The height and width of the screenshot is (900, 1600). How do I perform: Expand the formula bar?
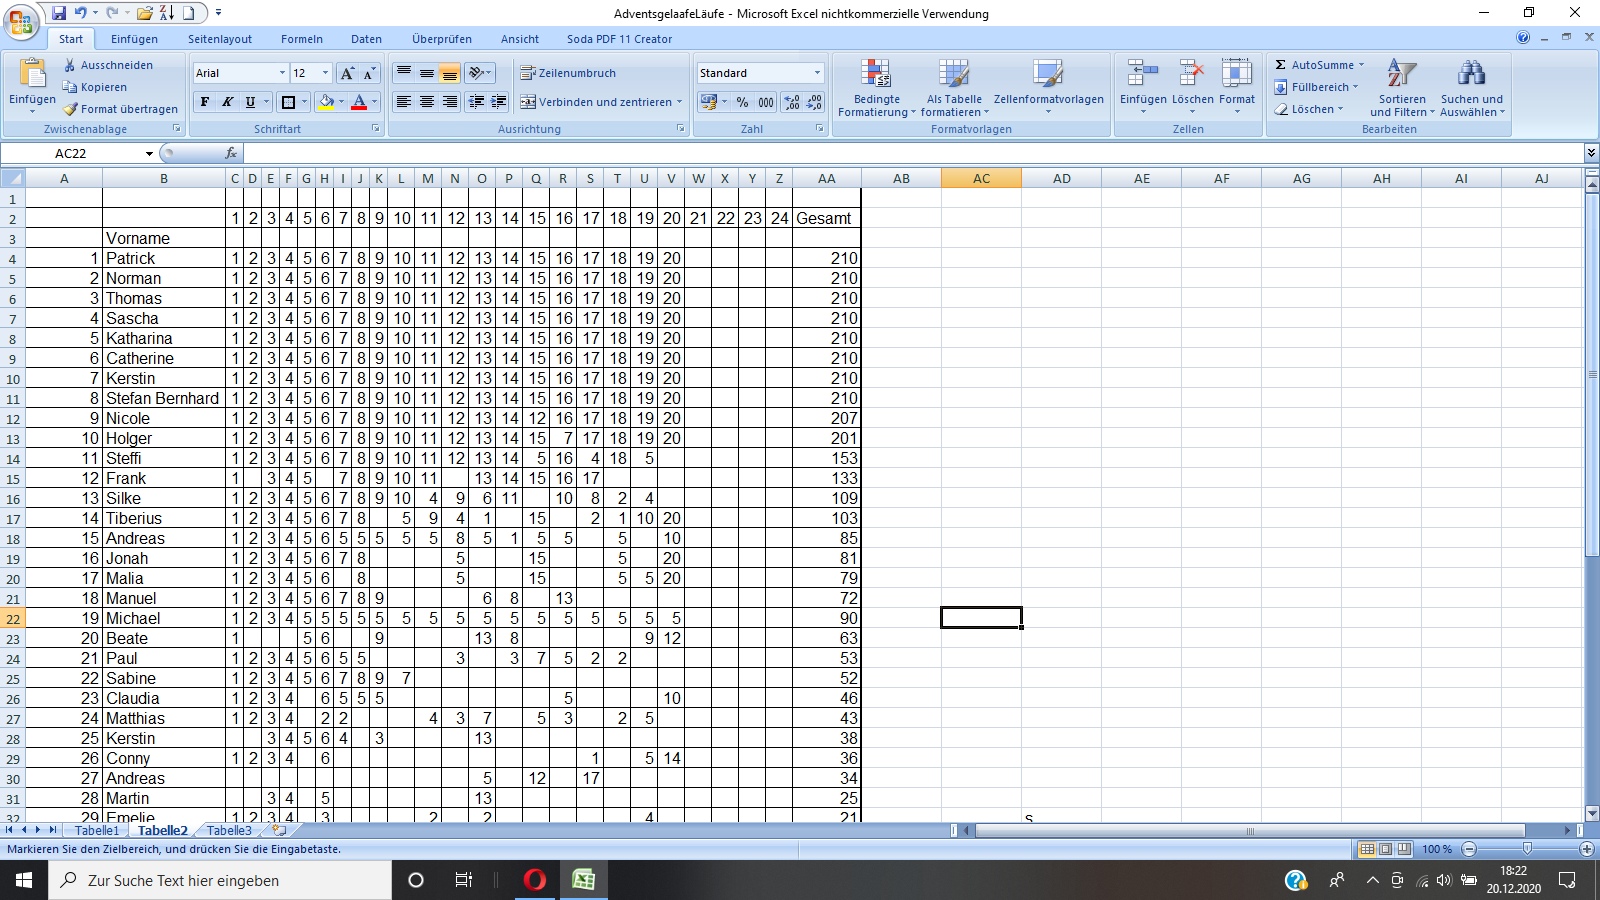1591,153
